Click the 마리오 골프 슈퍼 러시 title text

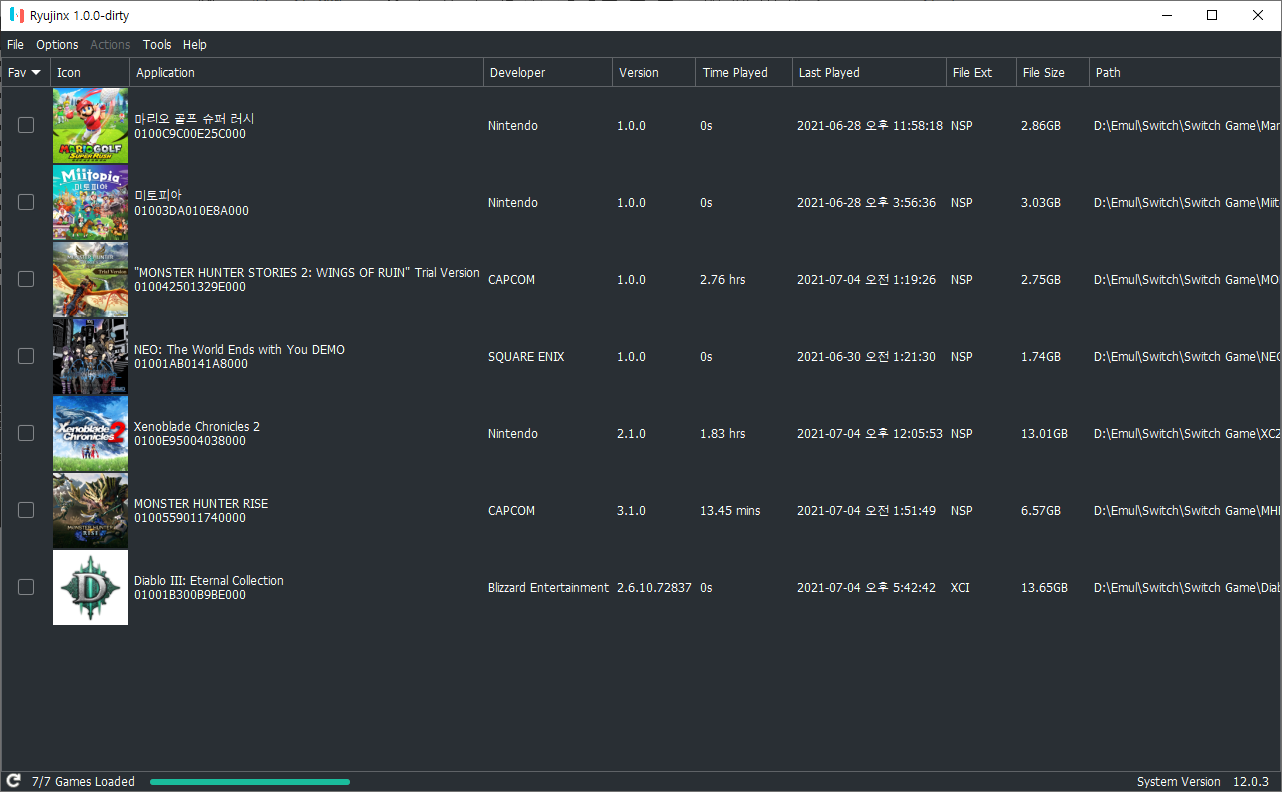[194, 119]
